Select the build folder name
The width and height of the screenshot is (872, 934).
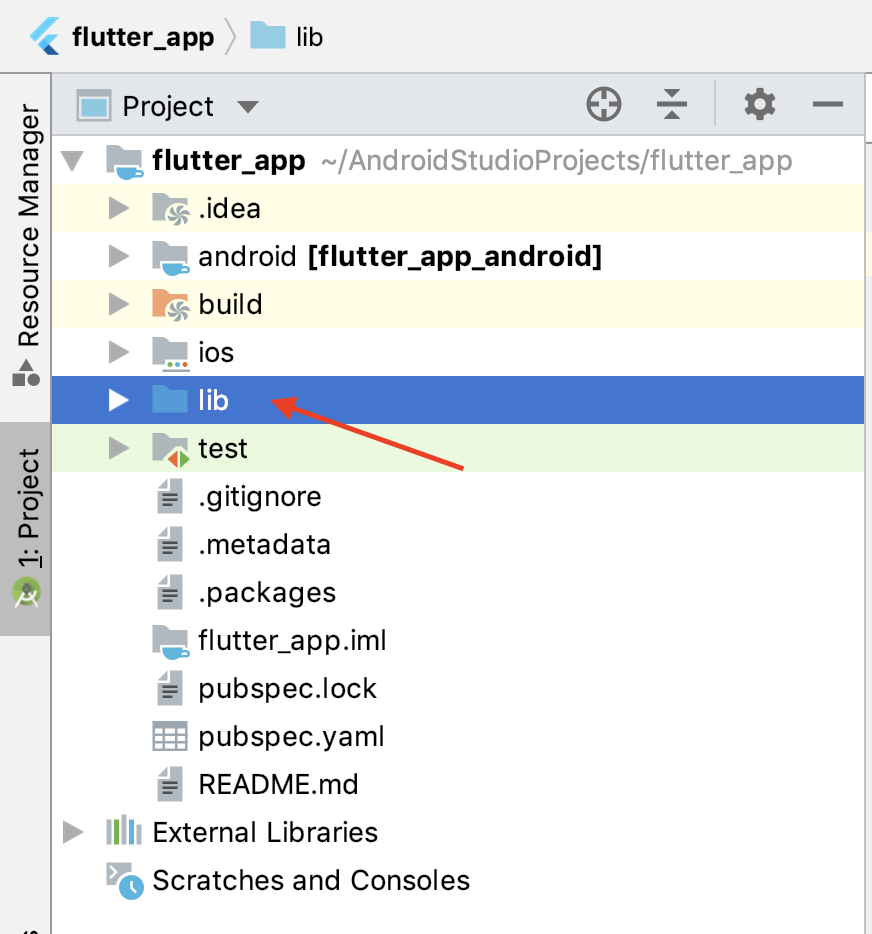point(230,304)
